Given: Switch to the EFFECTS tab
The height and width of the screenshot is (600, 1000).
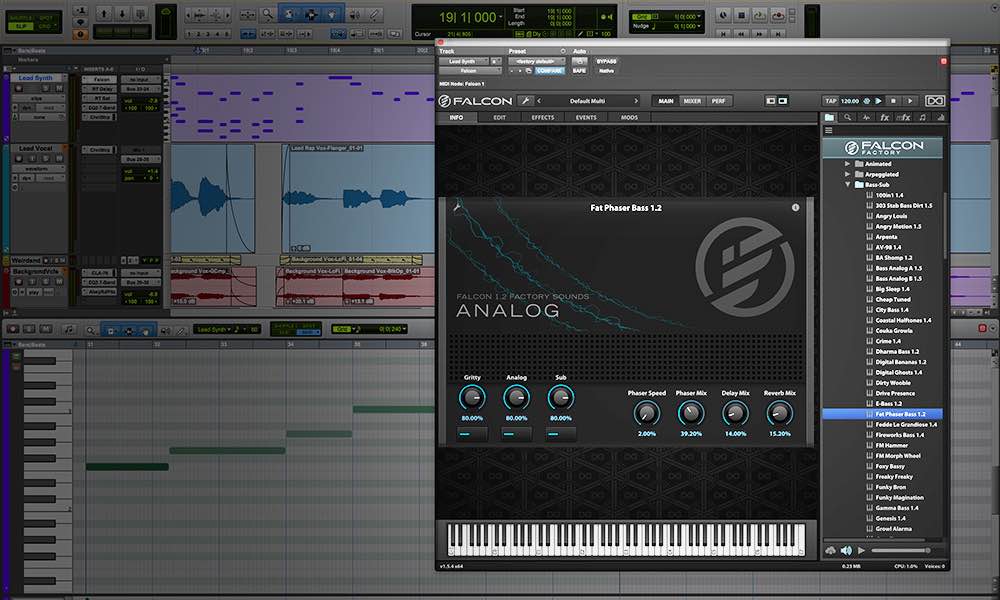Looking at the screenshot, I should pos(543,117).
